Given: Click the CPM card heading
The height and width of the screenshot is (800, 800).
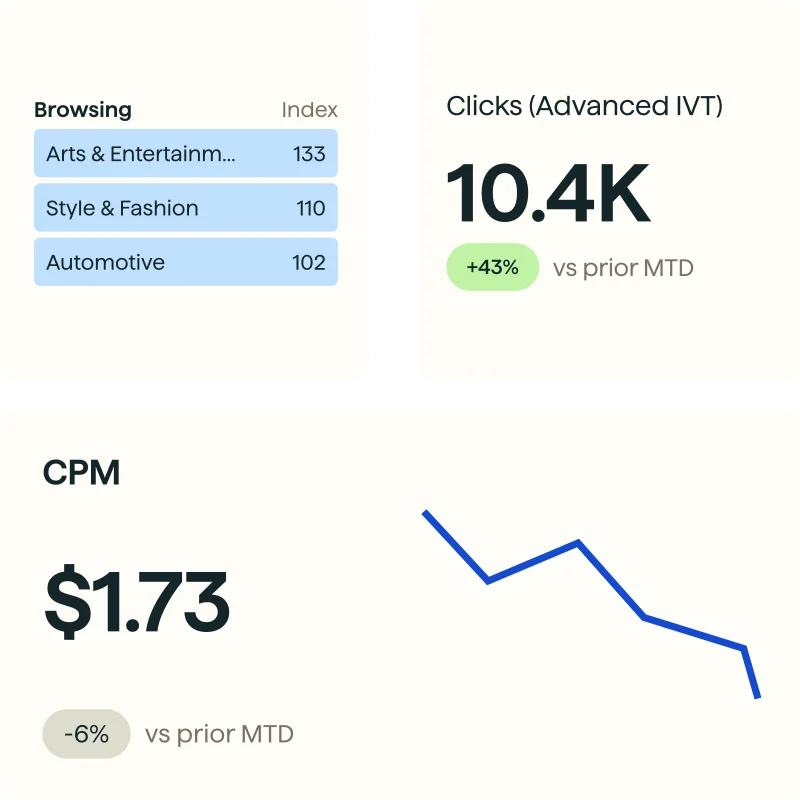Looking at the screenshot, I should tap(81, 472).
